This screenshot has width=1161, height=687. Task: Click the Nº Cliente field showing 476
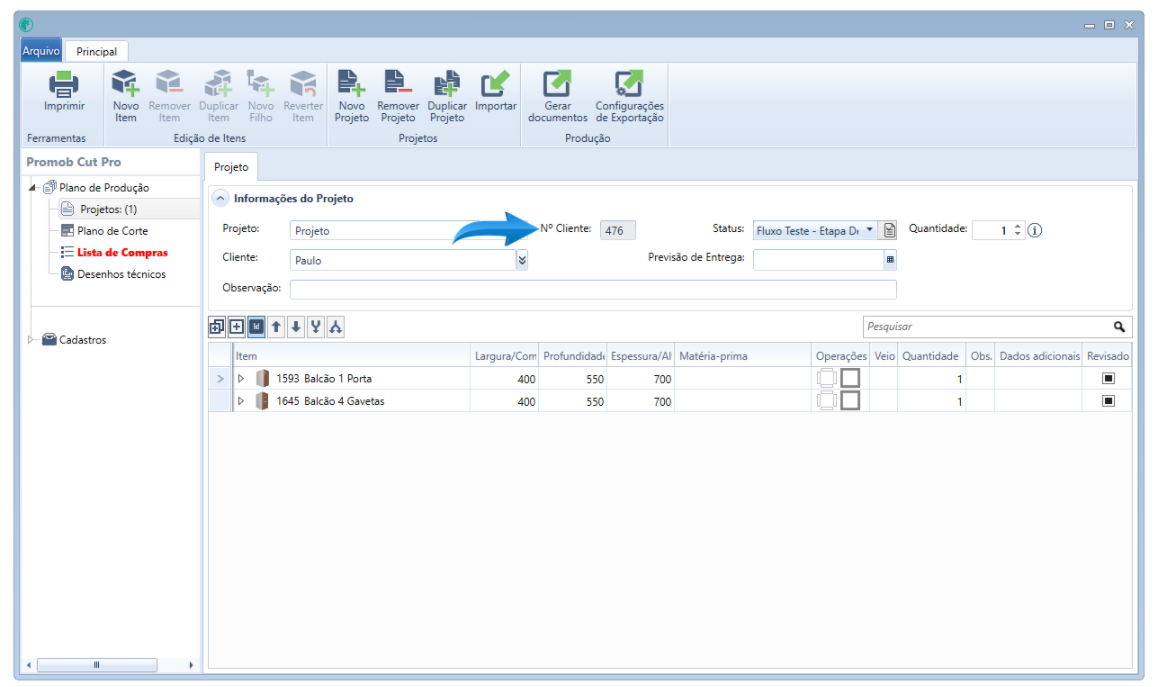click(x=617, y=230)
